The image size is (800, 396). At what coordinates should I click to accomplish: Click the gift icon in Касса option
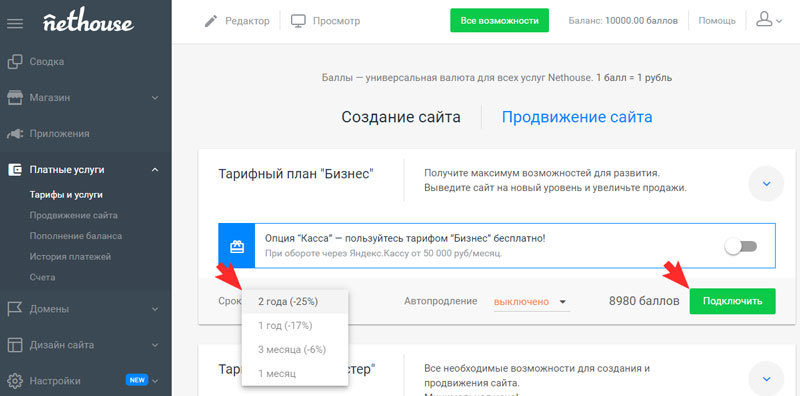tap(236, 246)
